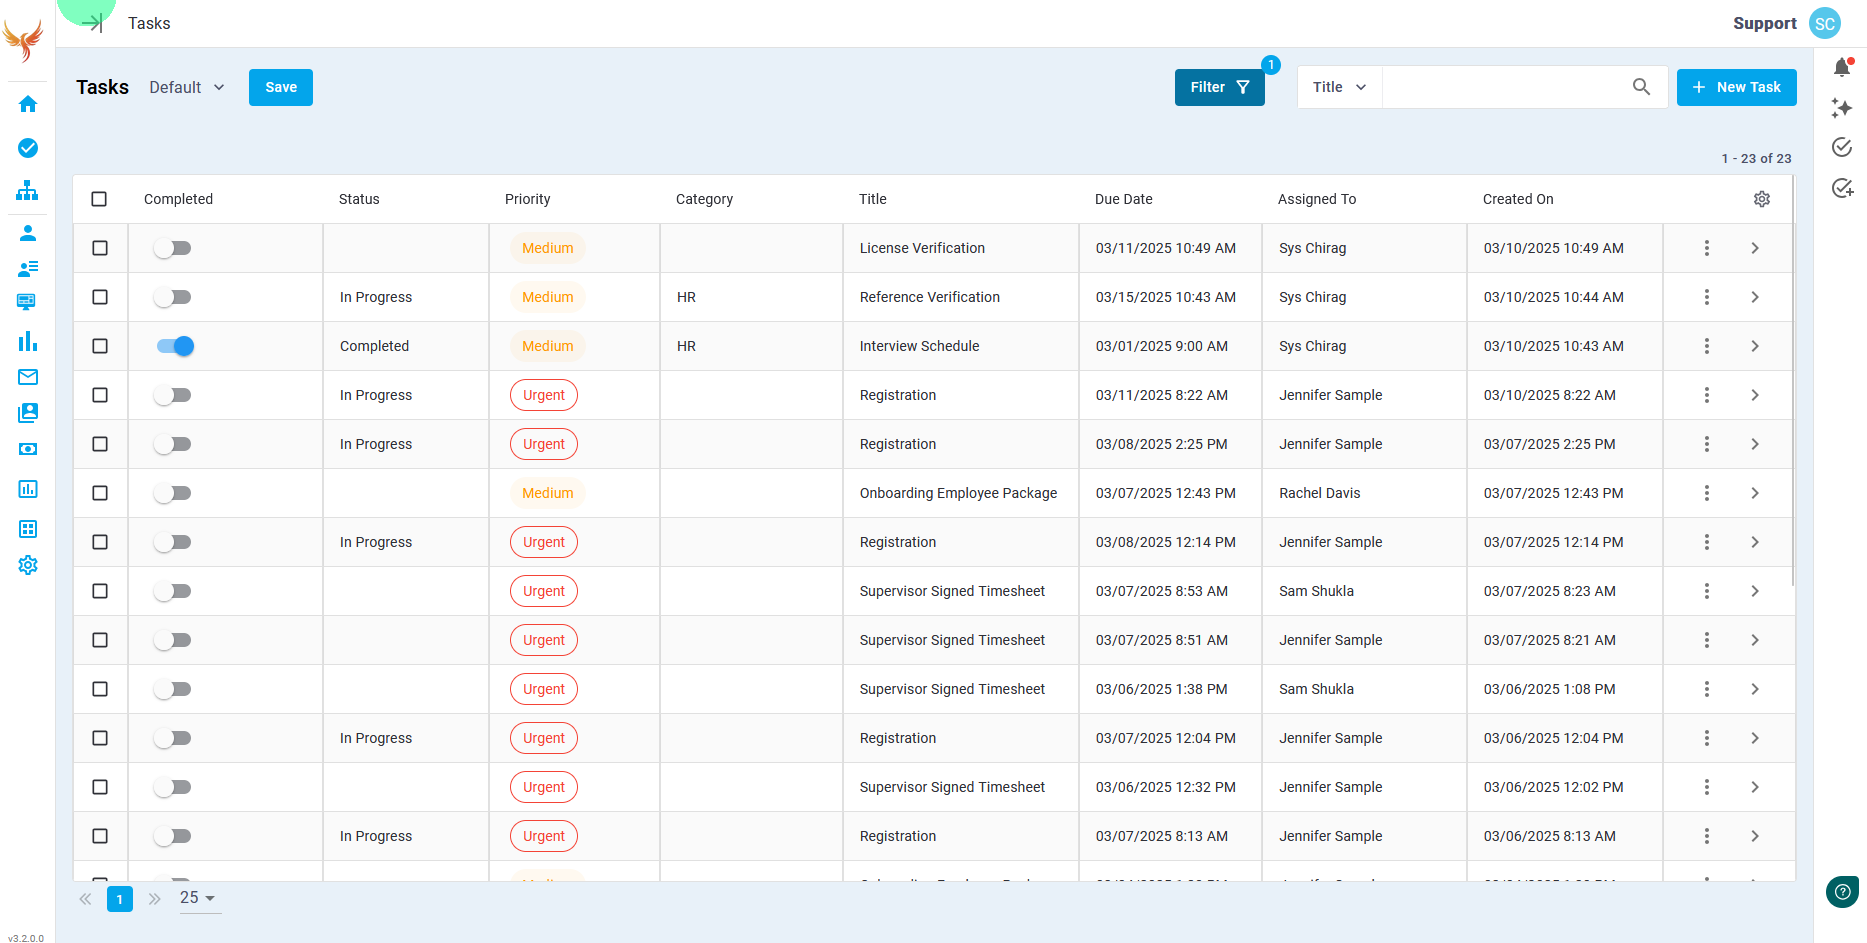Click the notifications bell icon
This screenshot has height=943, width=1867.
pyautogui.click(x=1842, y=67)
